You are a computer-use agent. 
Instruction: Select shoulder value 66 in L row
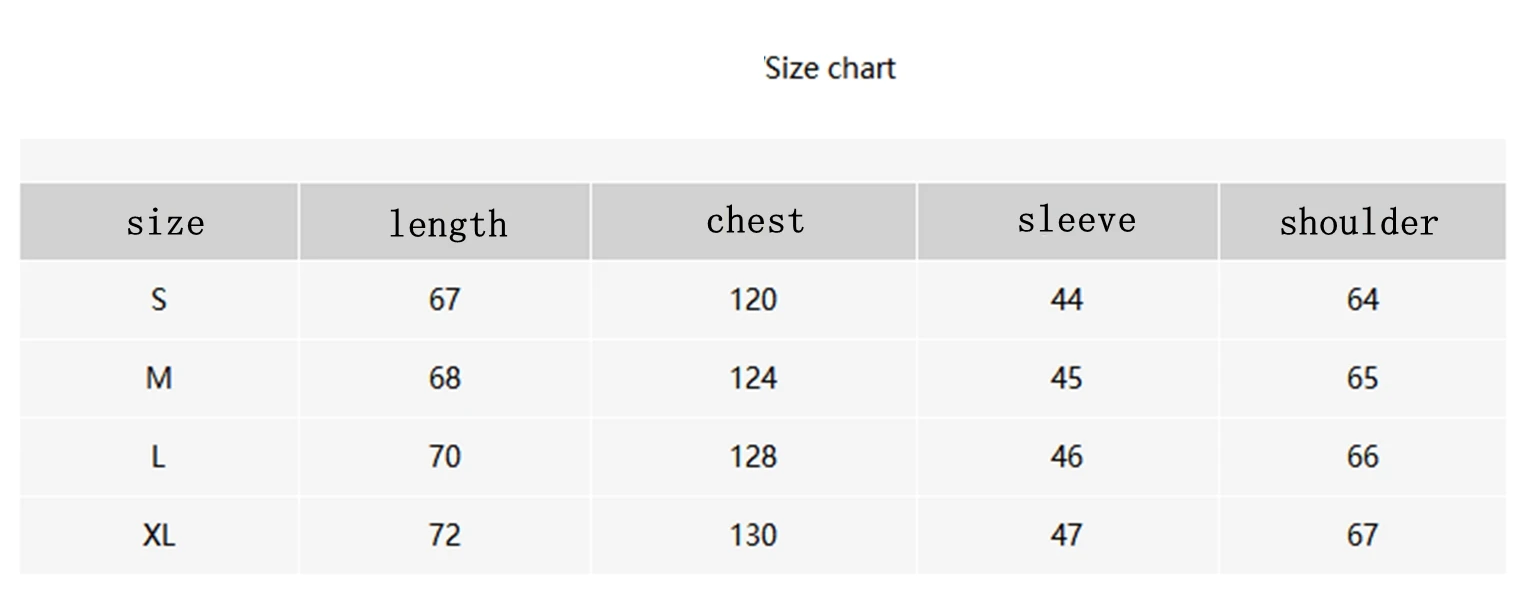[x=1363, y=457]
